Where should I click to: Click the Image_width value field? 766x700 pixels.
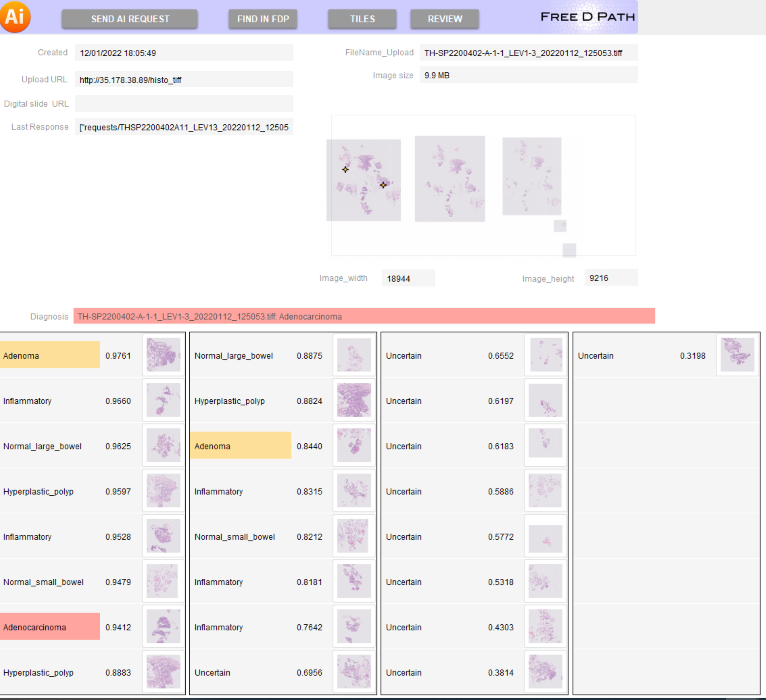[408, 278]
